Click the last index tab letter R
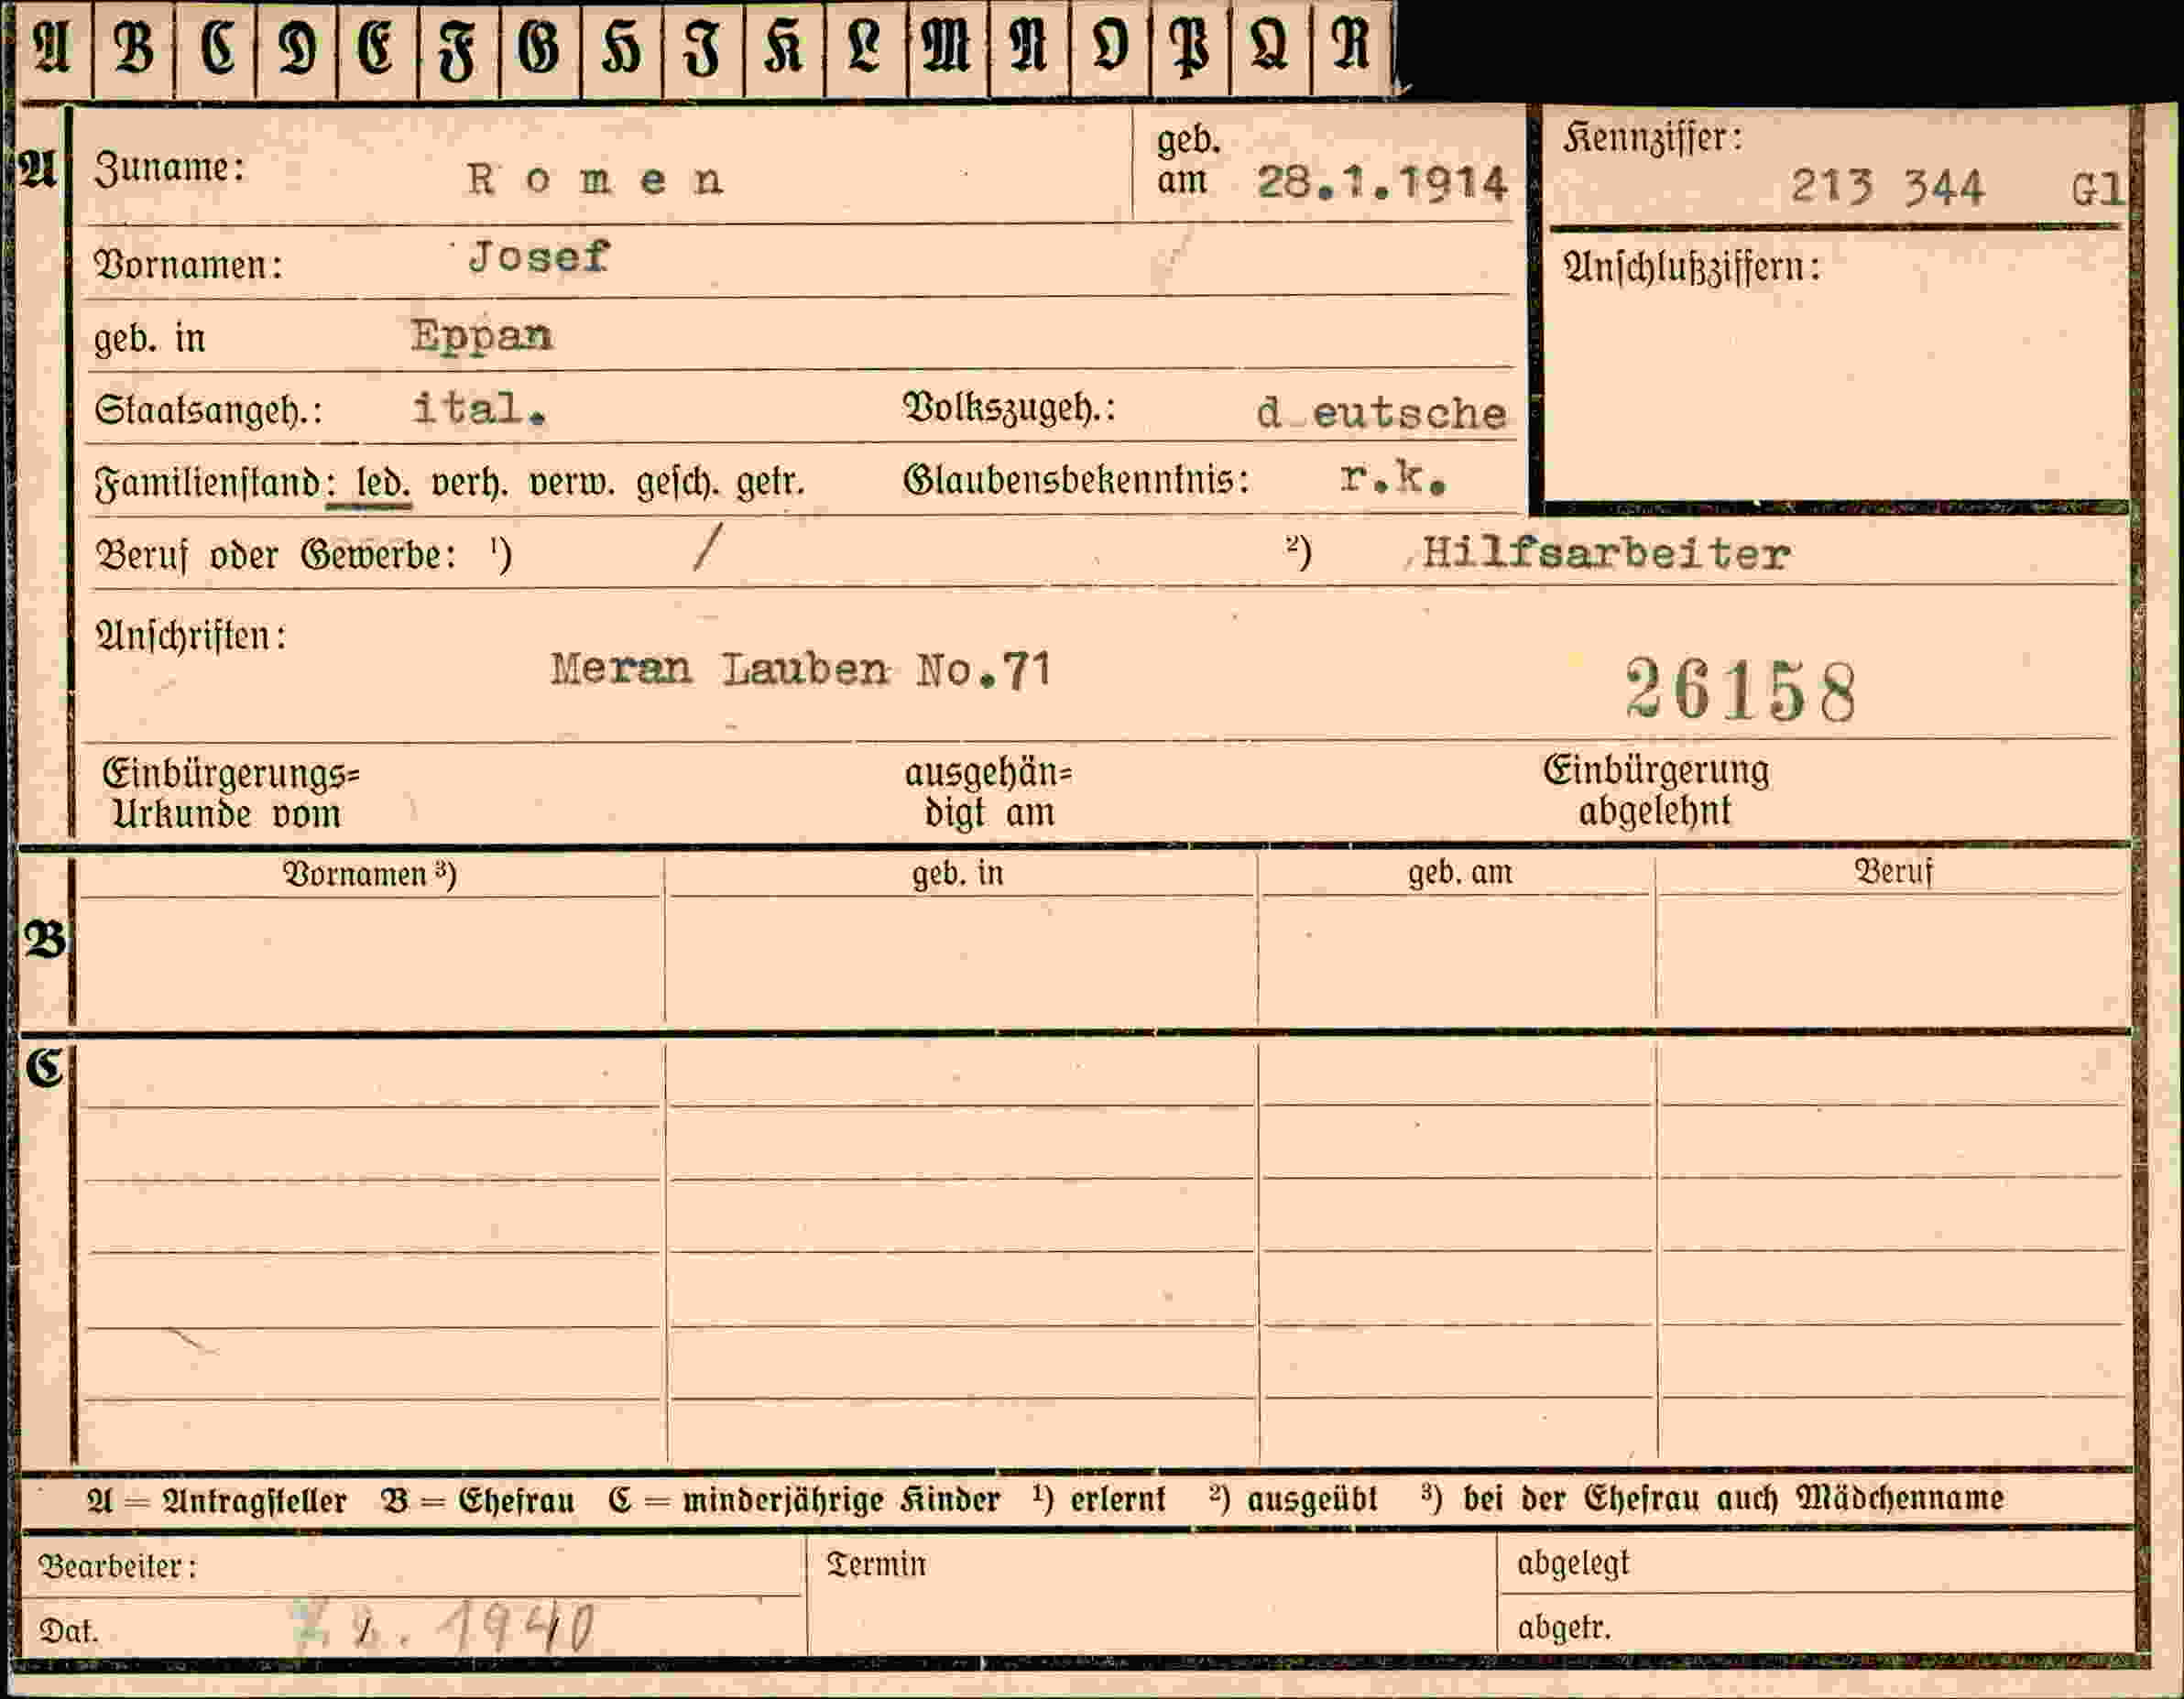2184x1699 pixels. [1350, 47]
